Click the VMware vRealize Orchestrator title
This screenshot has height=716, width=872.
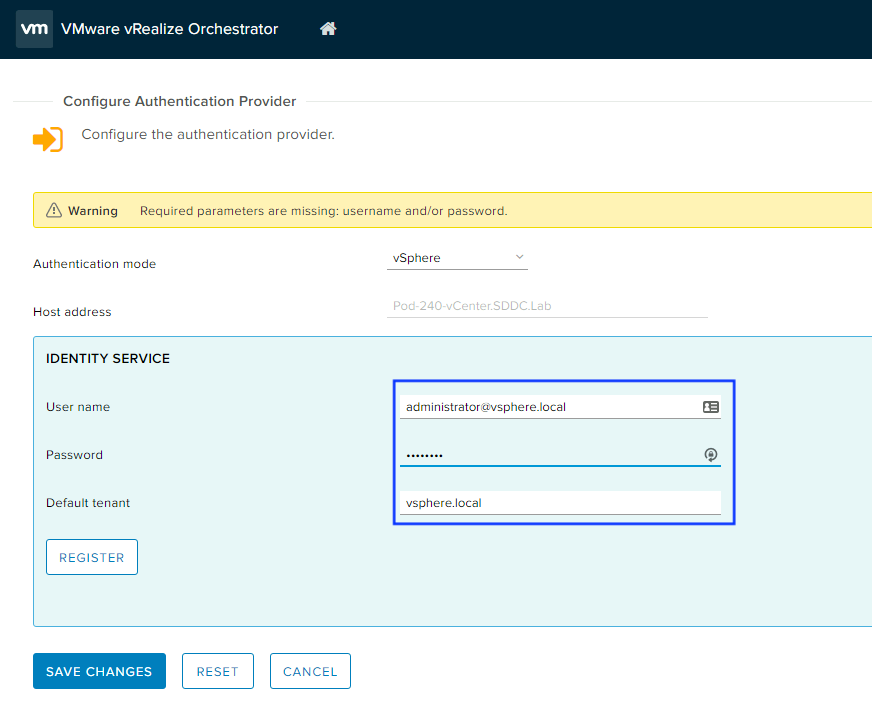[x=170, y=29]
